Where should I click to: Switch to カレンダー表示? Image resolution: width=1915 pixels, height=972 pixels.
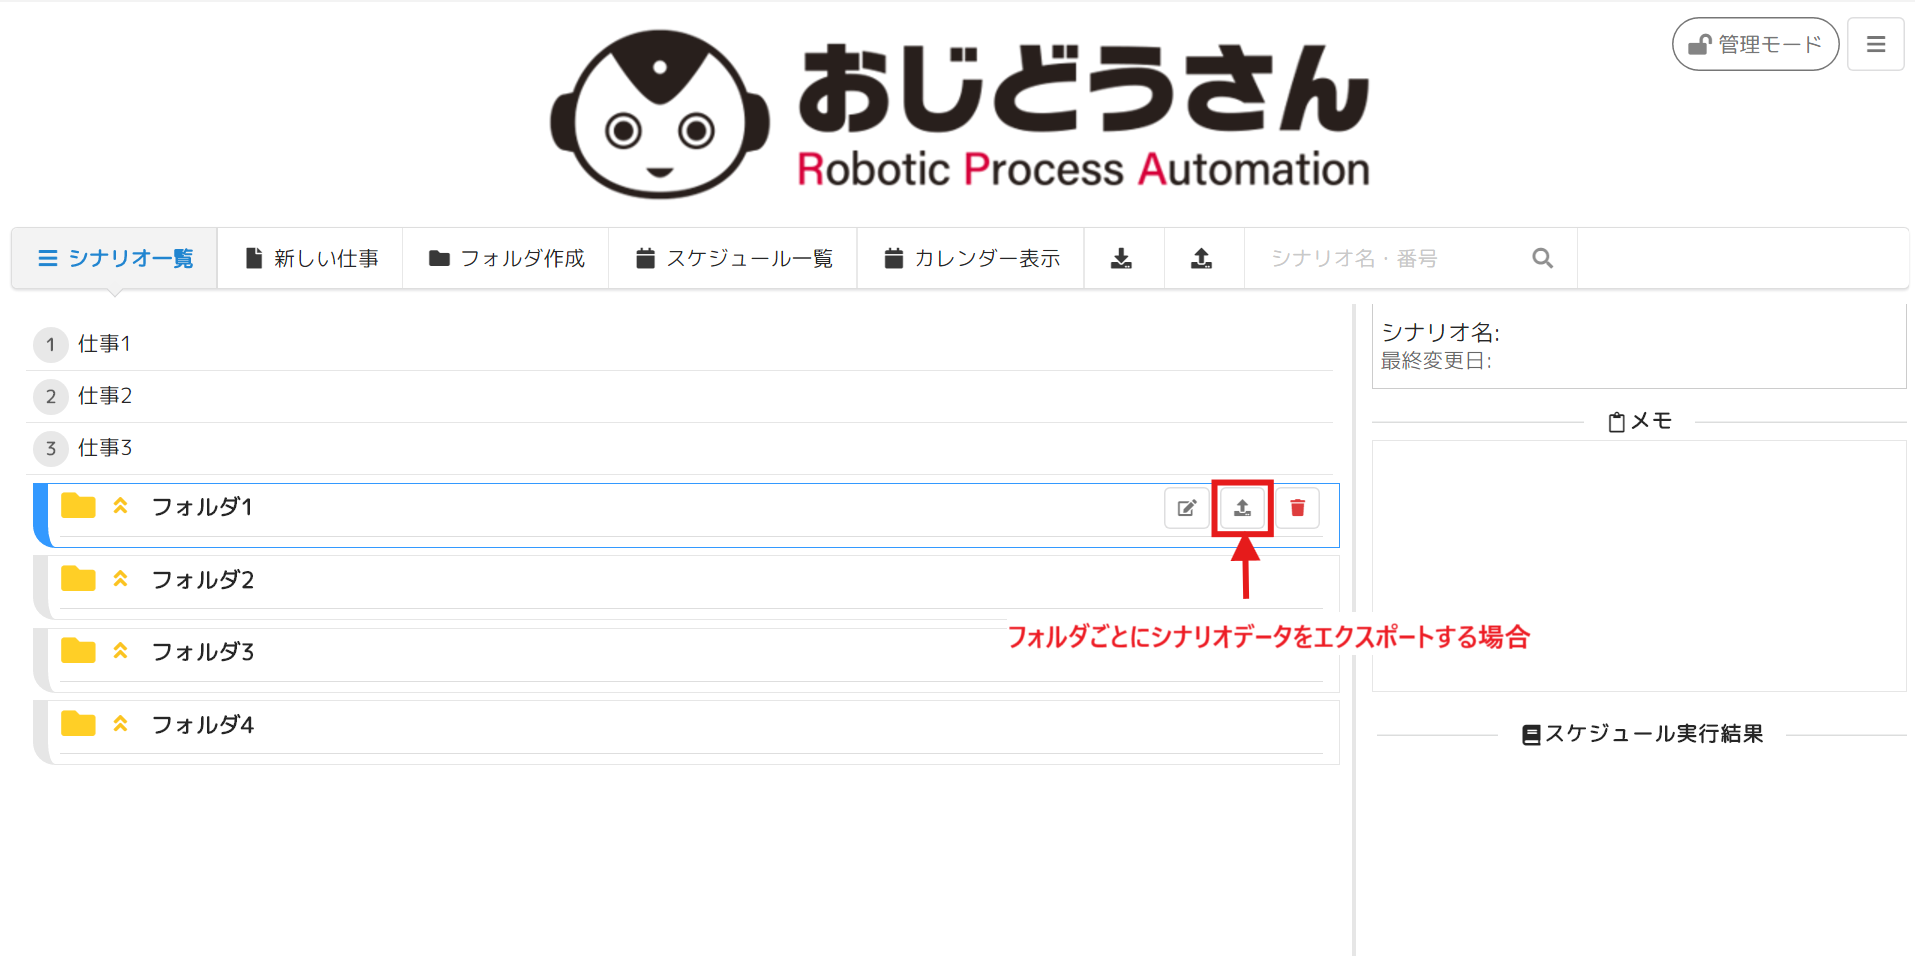coord(971,258)
